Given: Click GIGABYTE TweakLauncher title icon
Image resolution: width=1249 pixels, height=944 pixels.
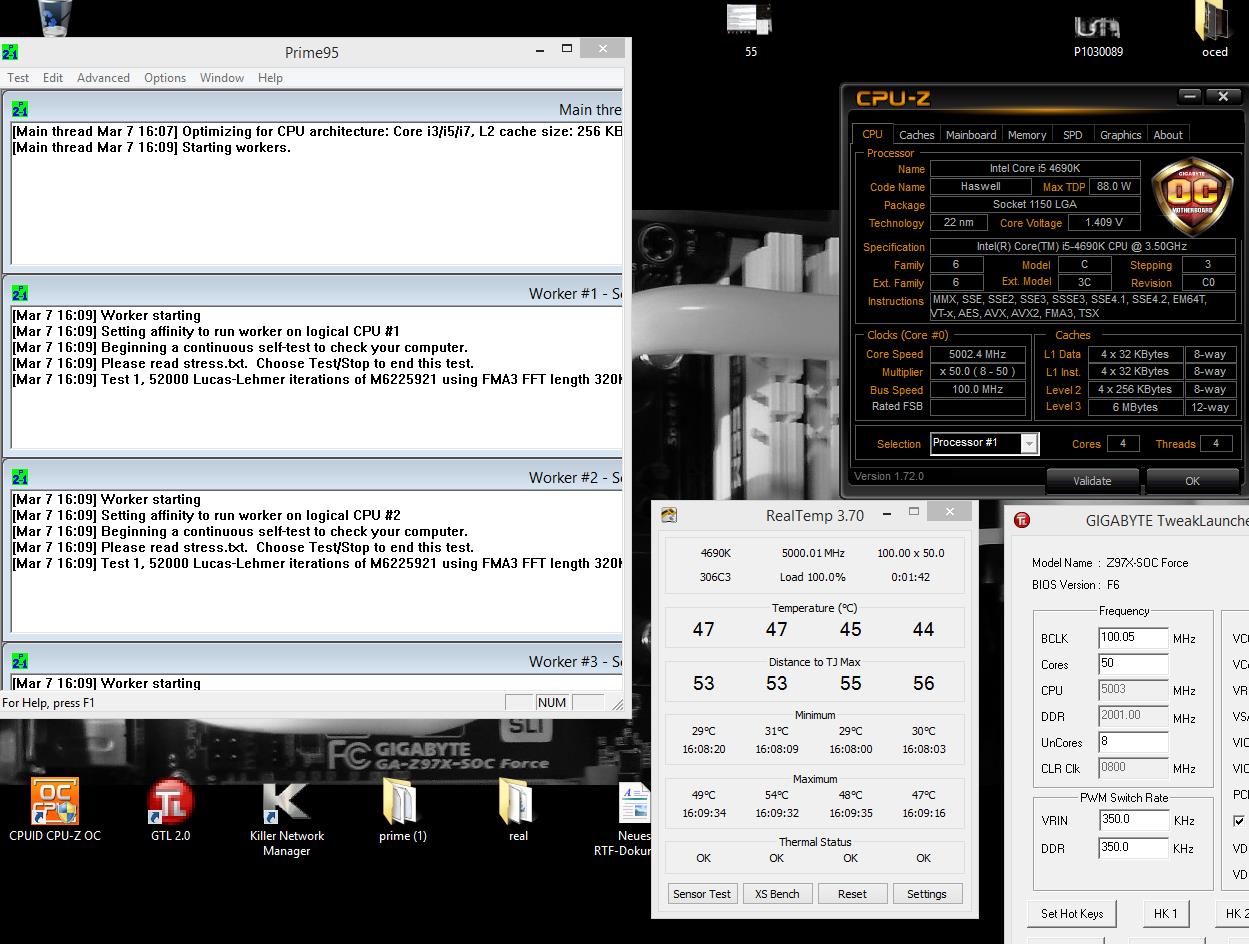Looking at the screenshot, I should [x=1022, y=520].
